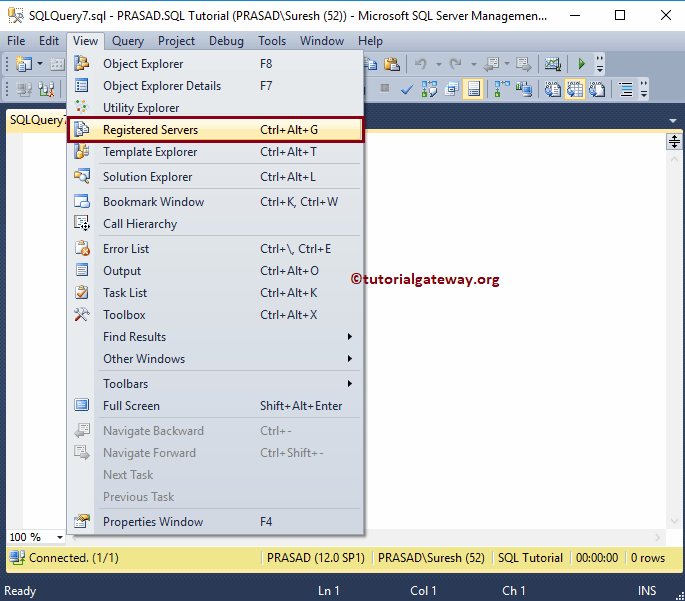Open the standard toolbar overflow options
685x601 pixels.
(x=600, y=64)
